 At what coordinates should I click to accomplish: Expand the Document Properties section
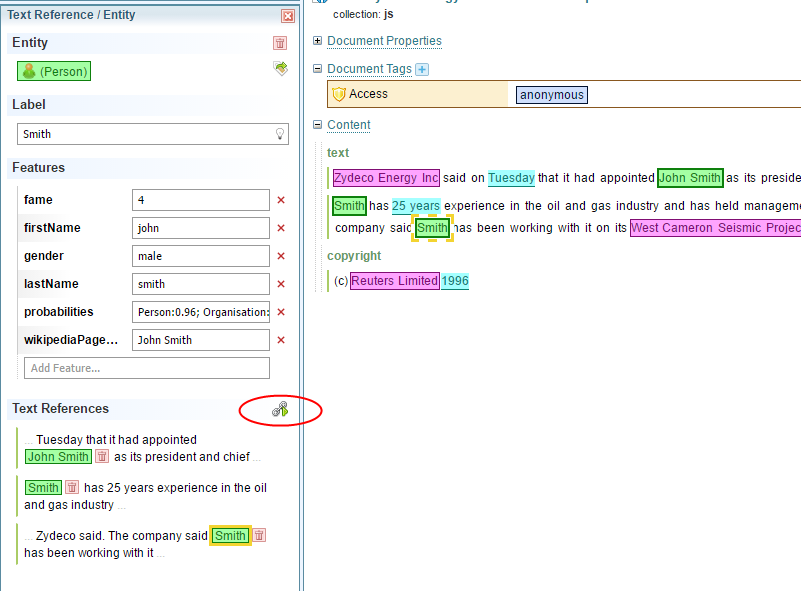318,41
